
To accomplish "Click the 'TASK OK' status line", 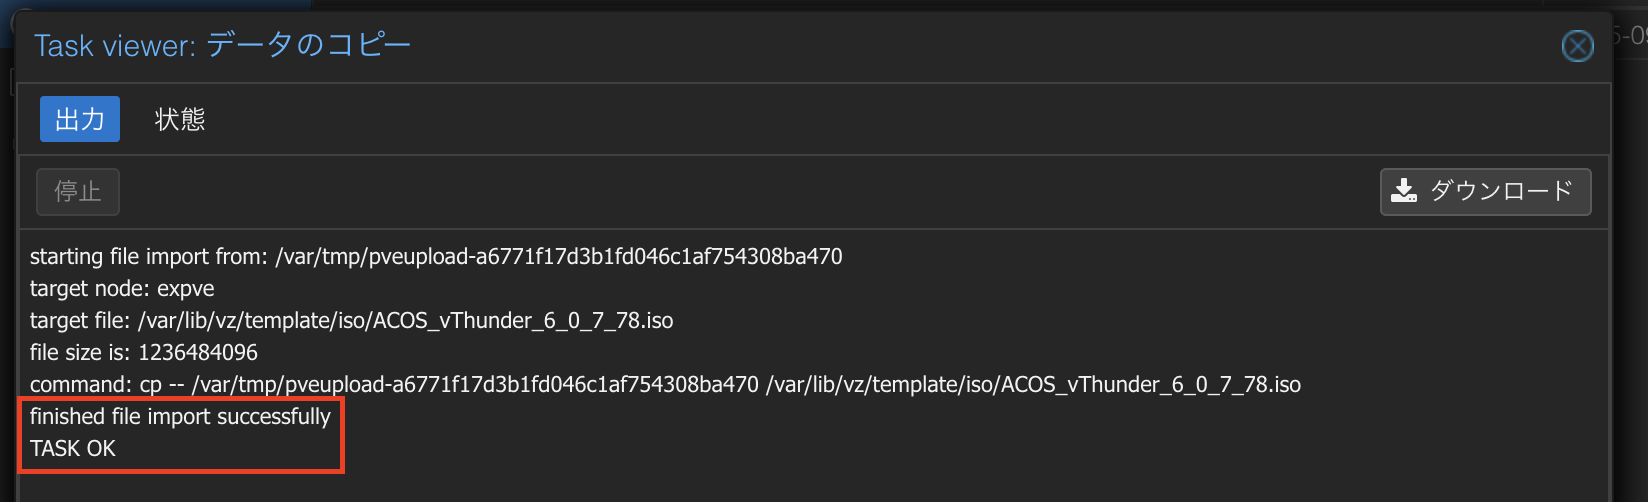I will pos(73,449).
